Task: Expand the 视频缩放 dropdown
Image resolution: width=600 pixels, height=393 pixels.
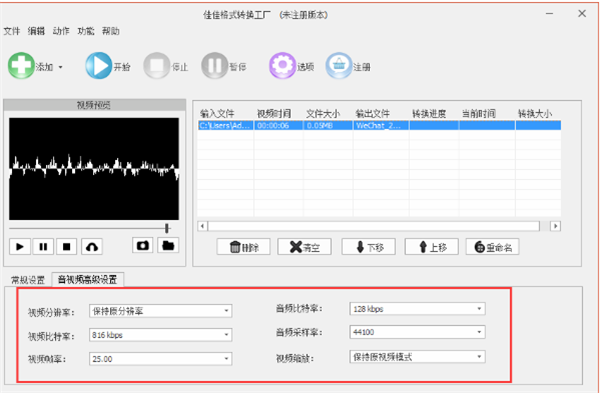Action: pos(479,357)
